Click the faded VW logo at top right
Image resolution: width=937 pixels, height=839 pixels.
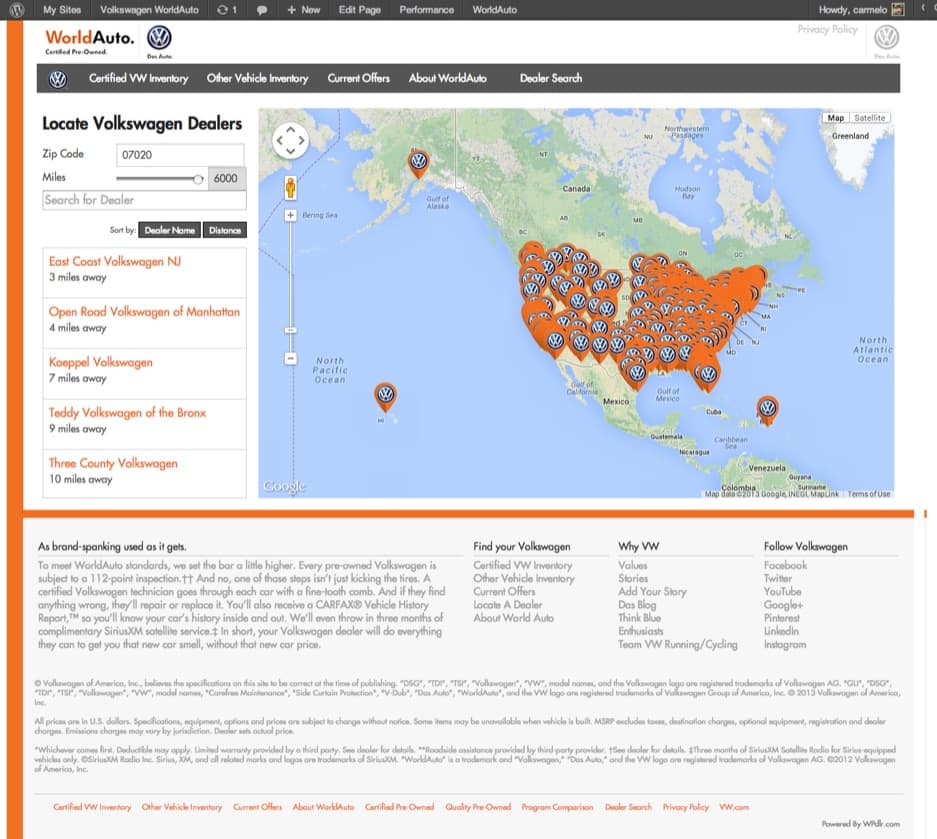(886, 41)
